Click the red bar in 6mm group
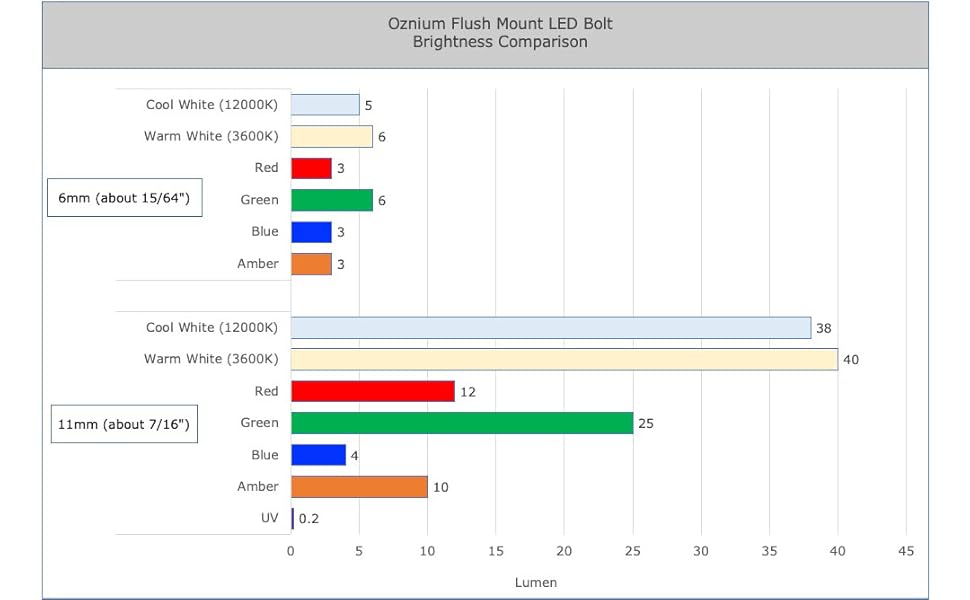 point(311,168)
